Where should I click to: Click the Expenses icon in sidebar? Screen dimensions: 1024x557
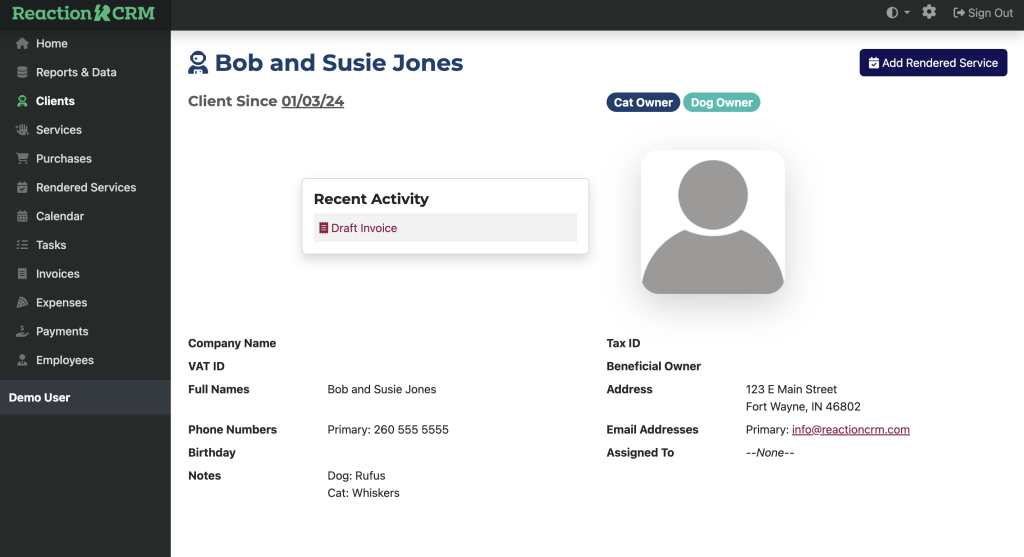click(x=22, y=303)
